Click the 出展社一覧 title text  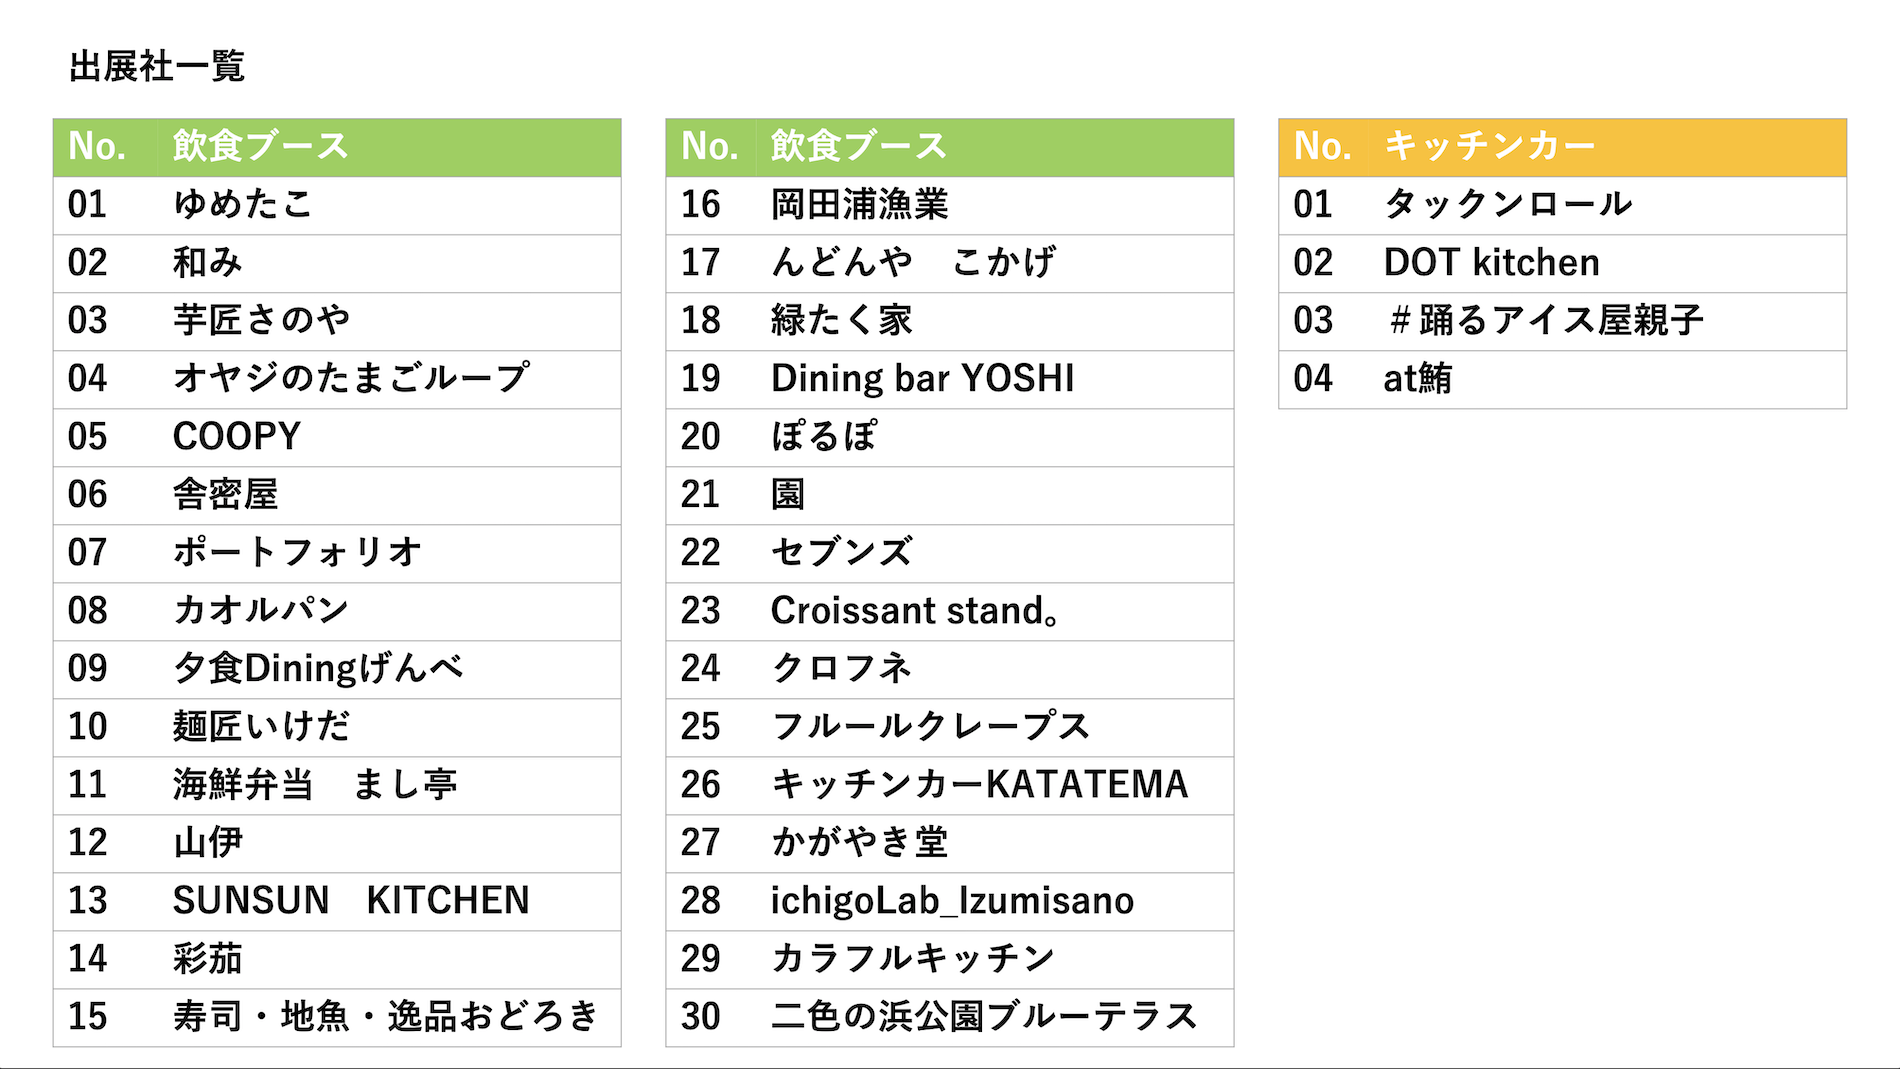click(x=157, y=67)
